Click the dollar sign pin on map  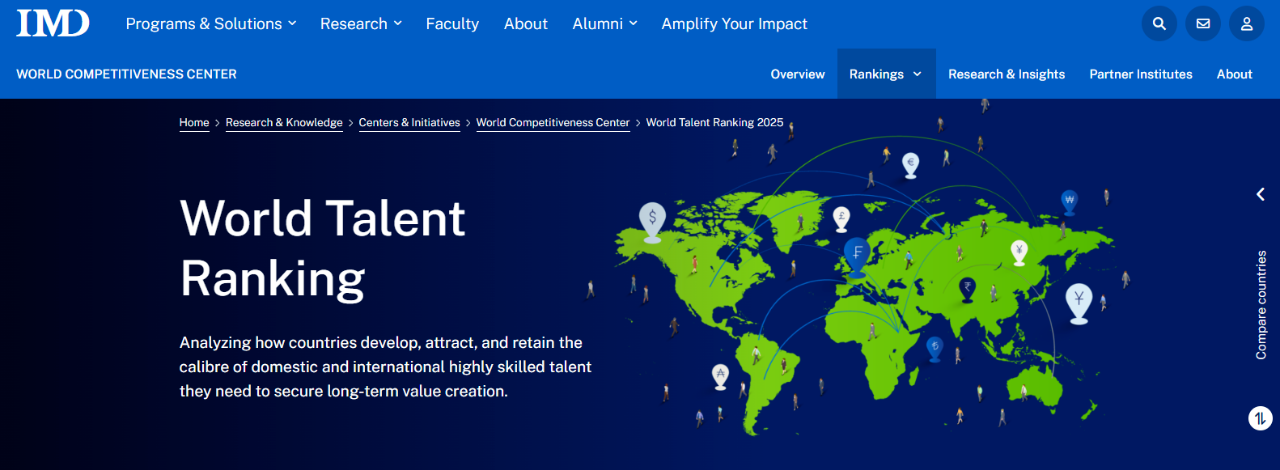(x=652, y=218)
